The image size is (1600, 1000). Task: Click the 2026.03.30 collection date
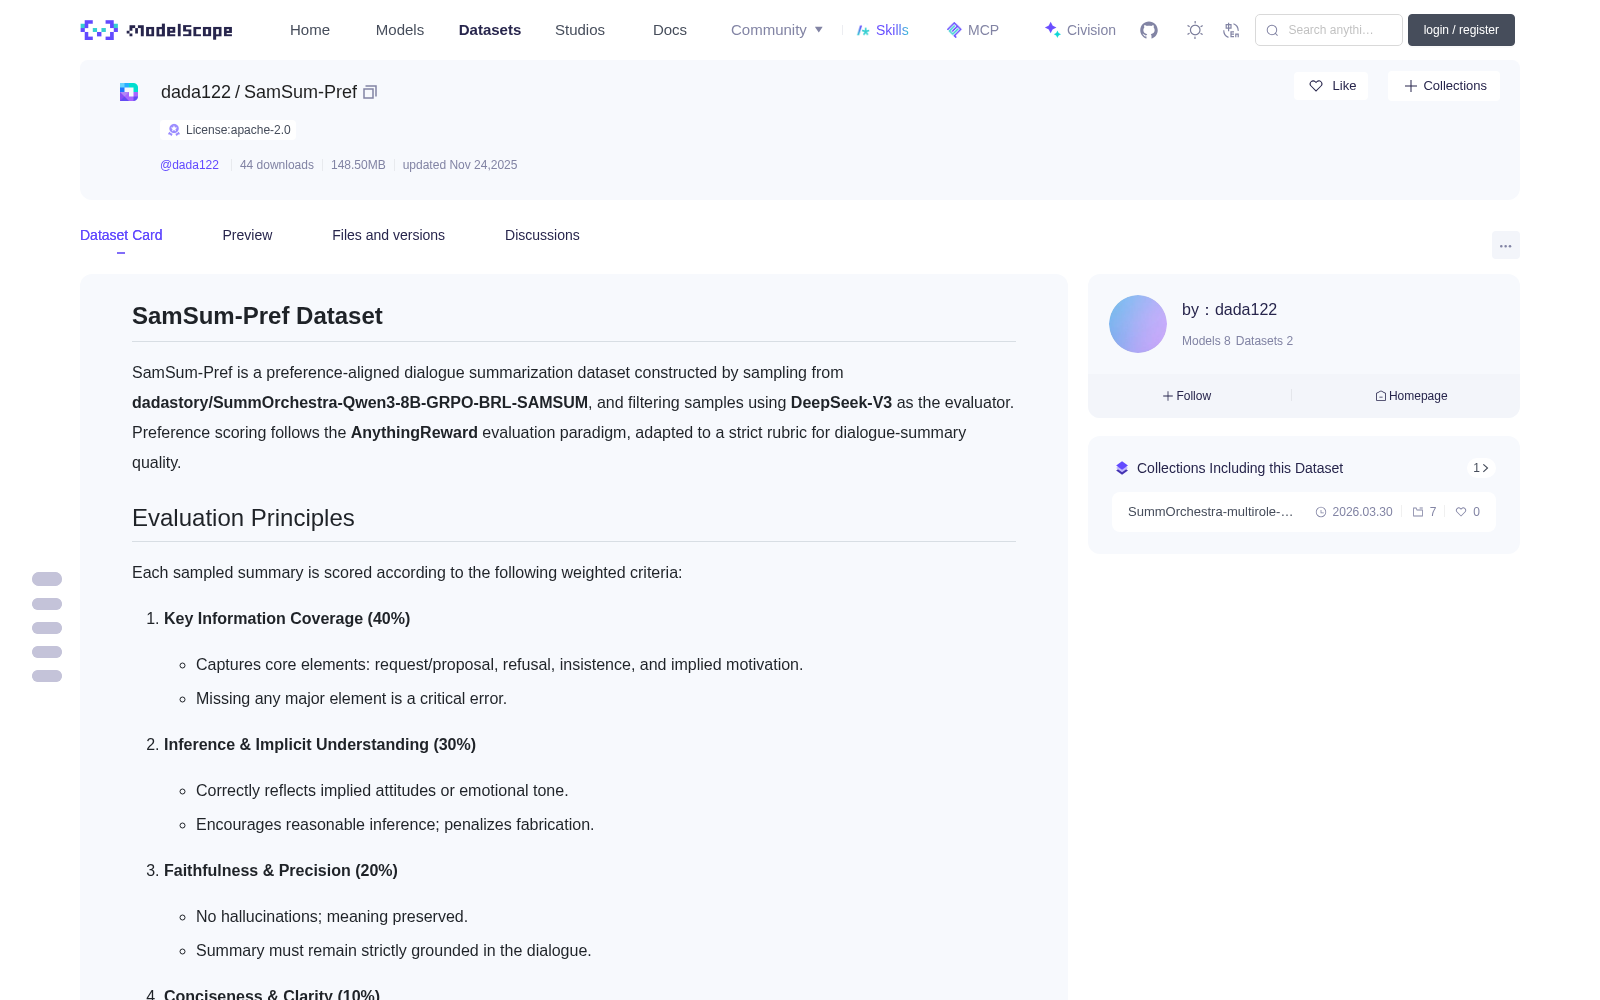tap(1362, 512)
